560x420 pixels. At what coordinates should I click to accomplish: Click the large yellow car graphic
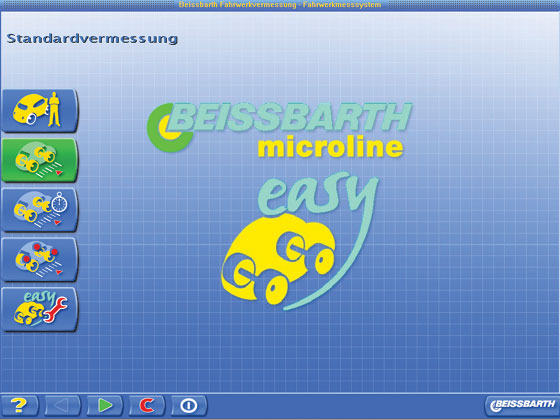point(278,259)
